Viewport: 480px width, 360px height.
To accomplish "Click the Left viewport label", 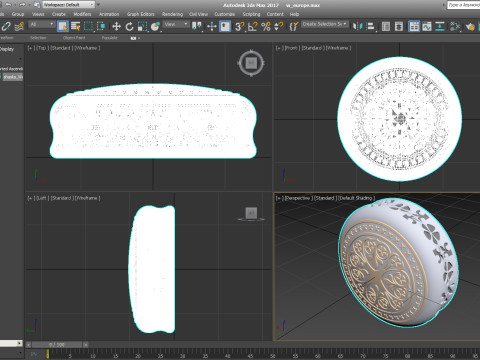I will click(42, 198).
